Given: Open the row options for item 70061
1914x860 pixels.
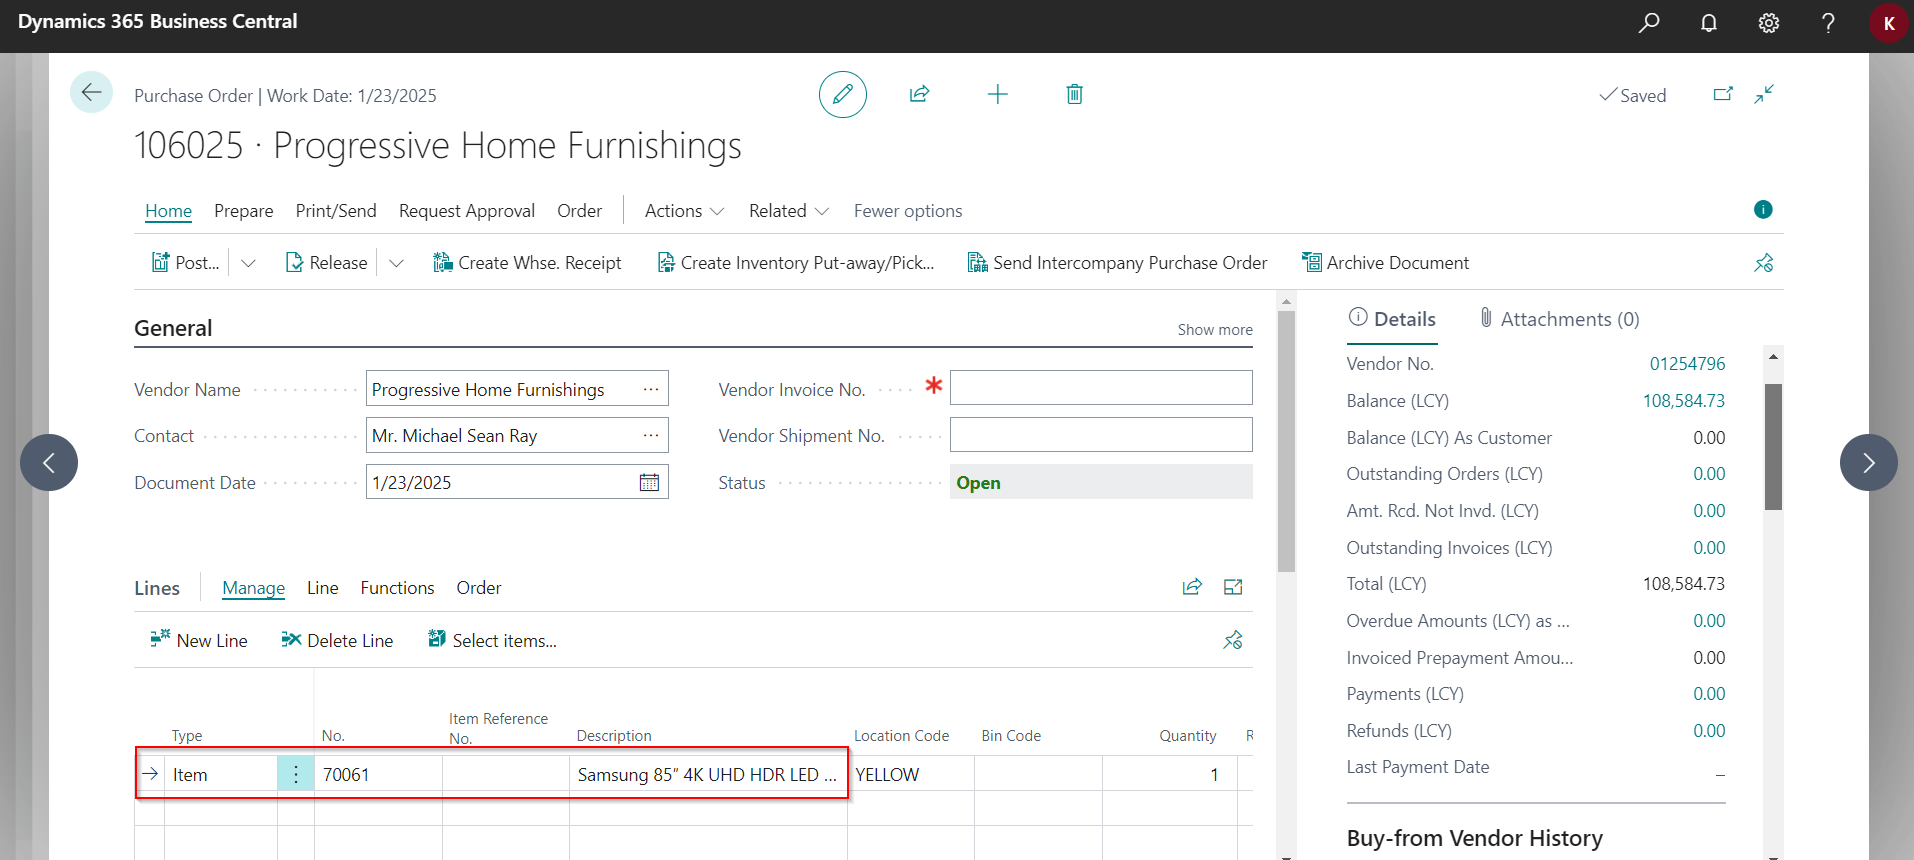Looking at the screenshot, I should pos(296,774).
